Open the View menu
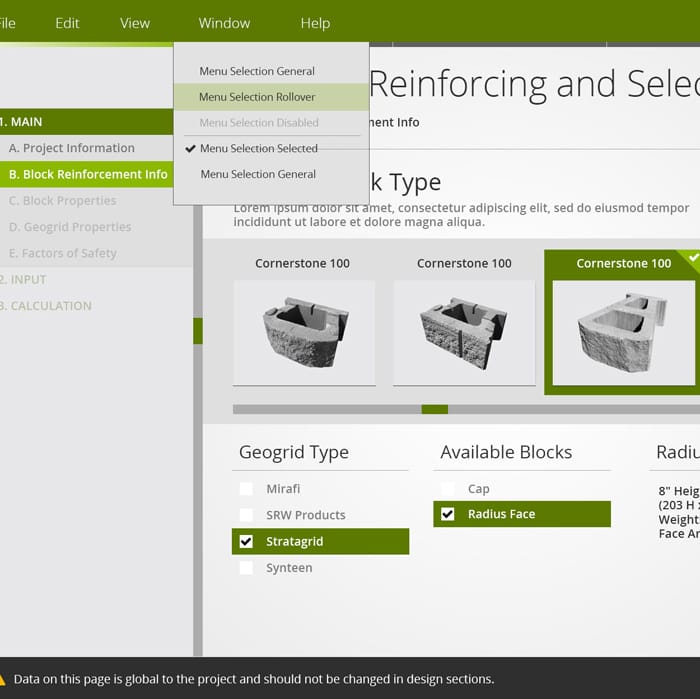The height and width of the screenshot is (699, 700). coord(135,23)
